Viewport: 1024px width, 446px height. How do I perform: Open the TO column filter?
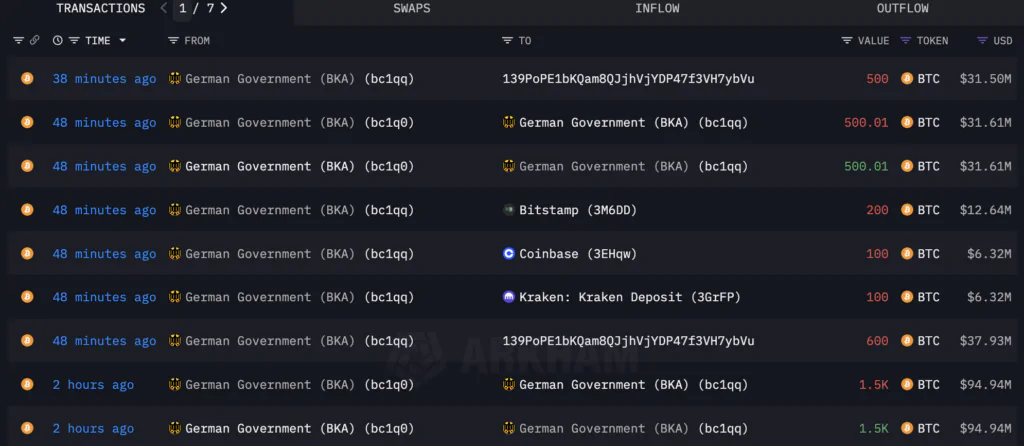[508, 41]
